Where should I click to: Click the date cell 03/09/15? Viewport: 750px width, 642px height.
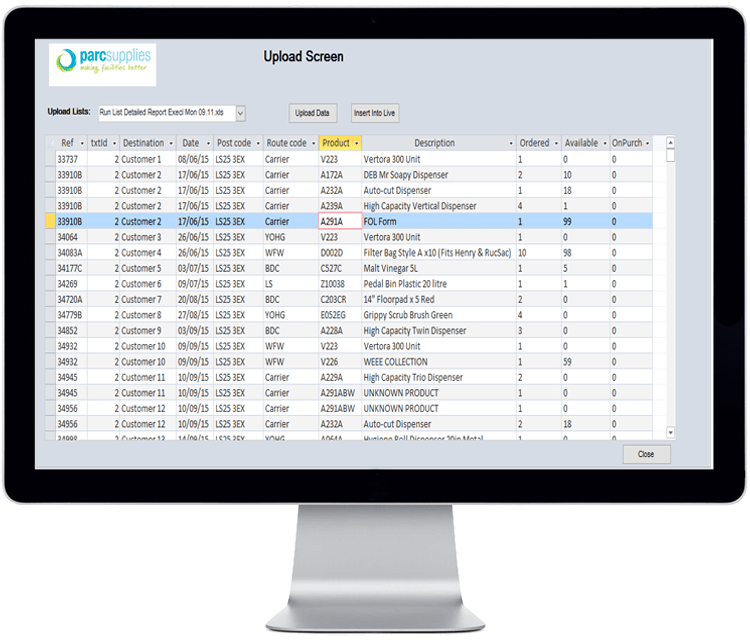point(194,331)
